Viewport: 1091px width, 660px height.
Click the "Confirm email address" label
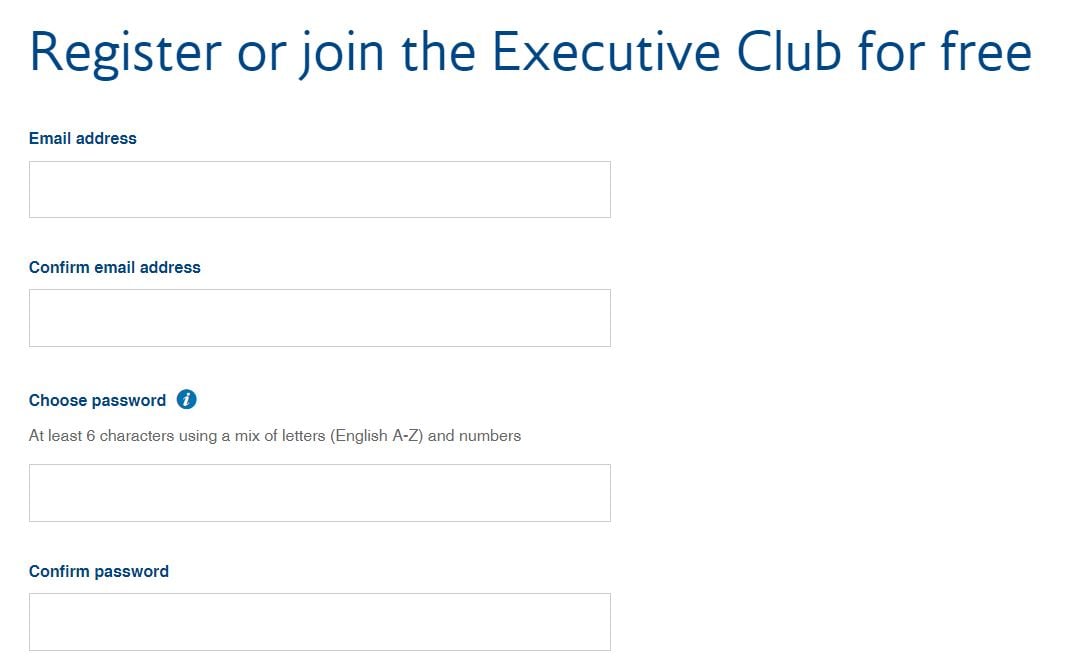[115, 267]
